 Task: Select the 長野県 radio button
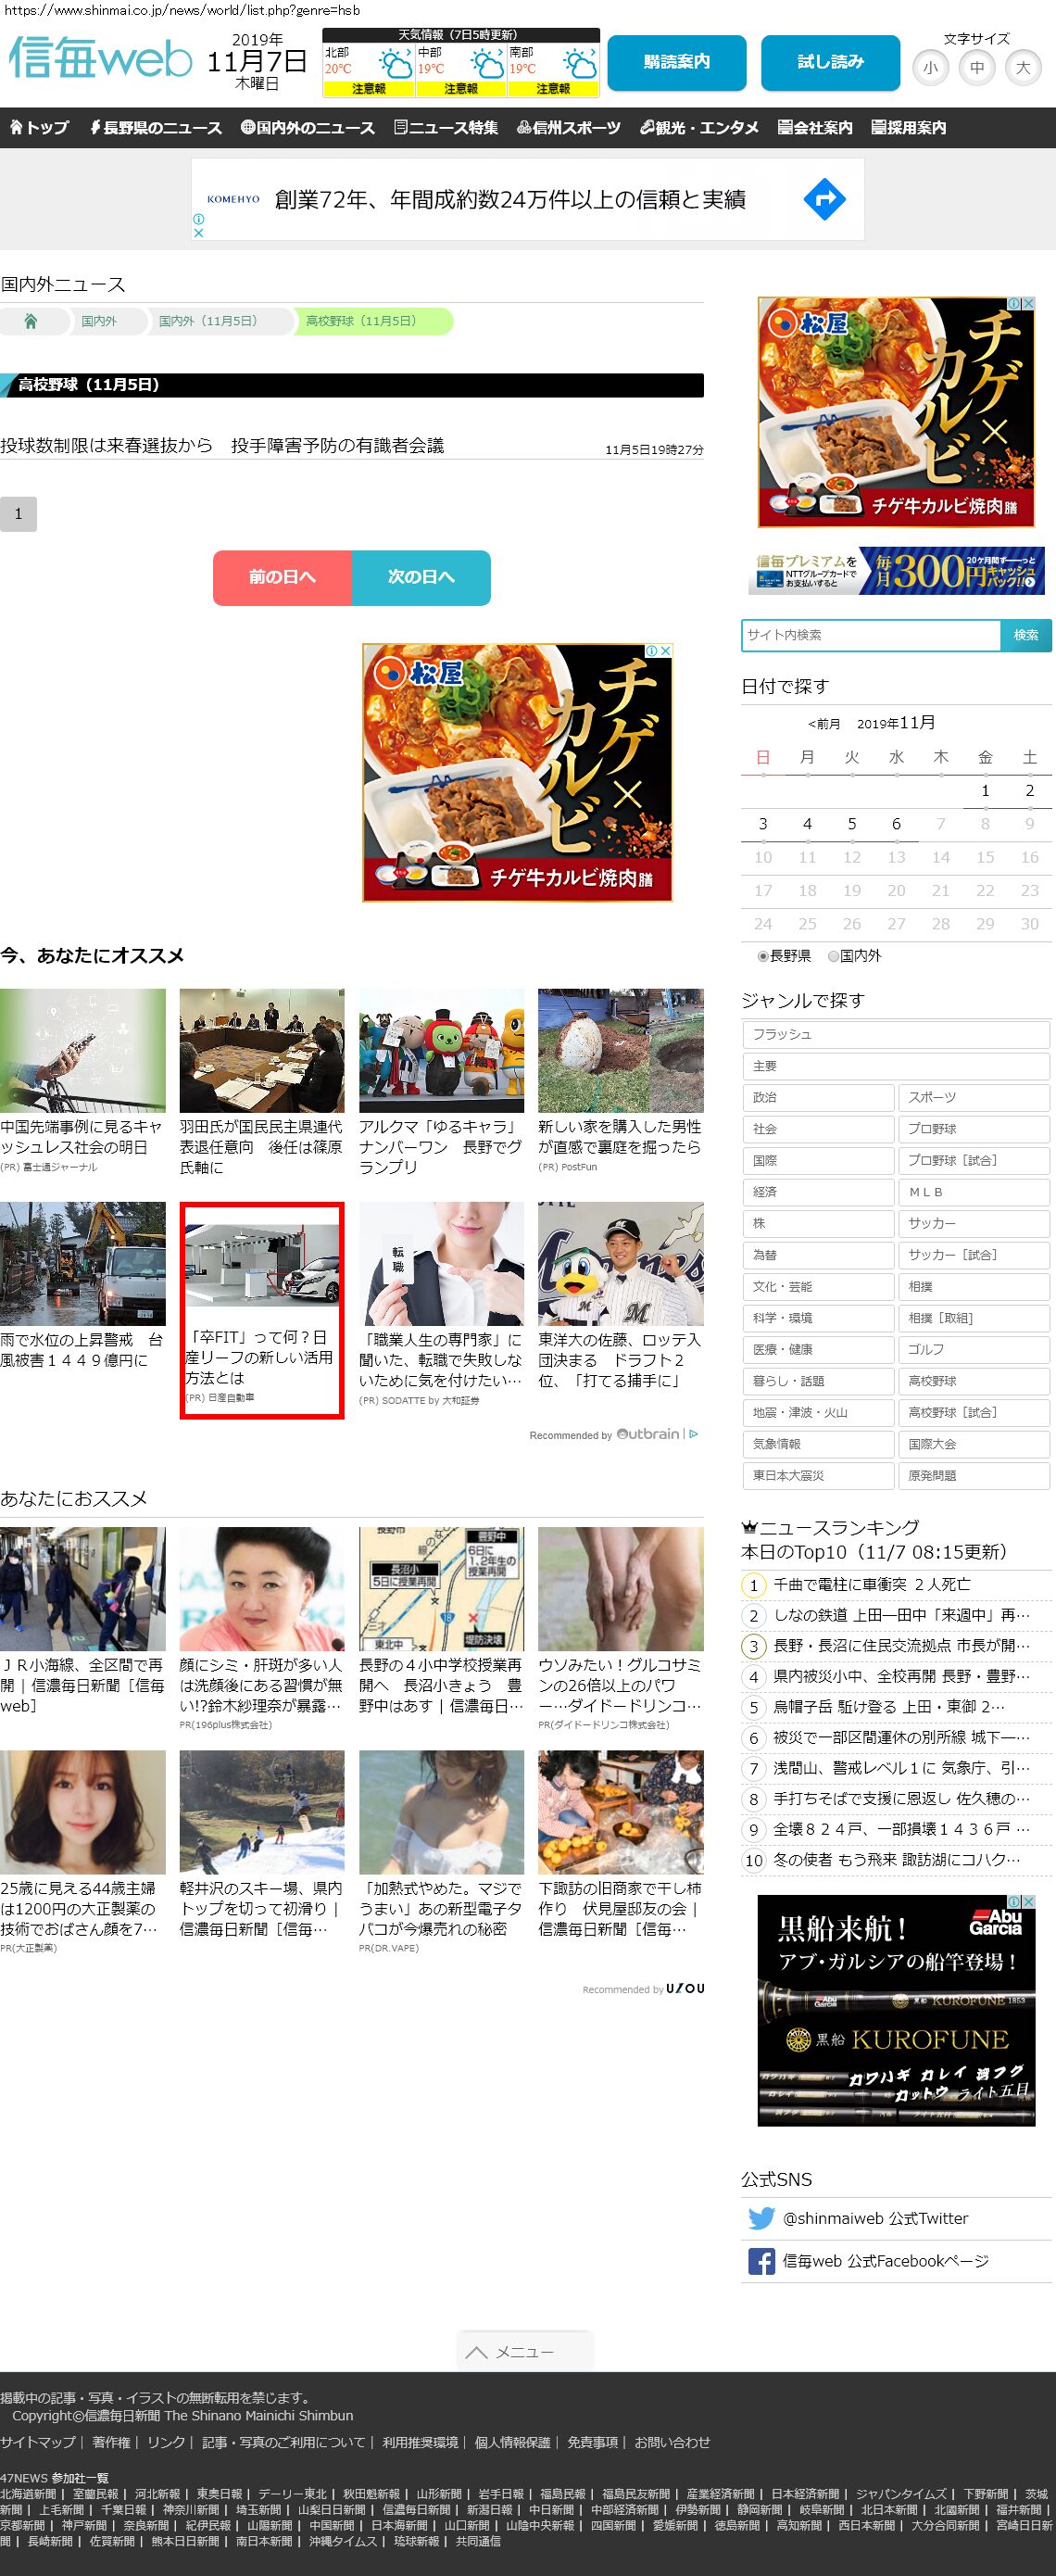(763, 956)
